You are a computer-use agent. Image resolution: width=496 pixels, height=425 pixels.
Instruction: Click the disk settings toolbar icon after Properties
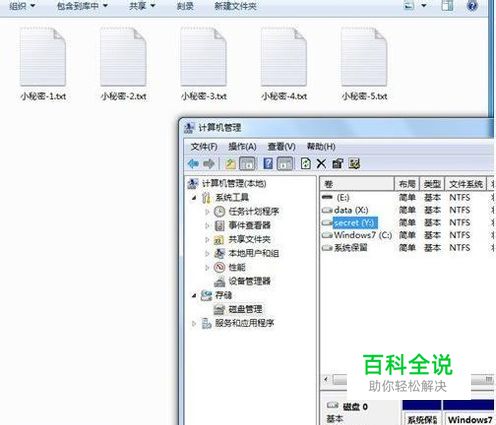pyautogui.click(x=354, y=164)
